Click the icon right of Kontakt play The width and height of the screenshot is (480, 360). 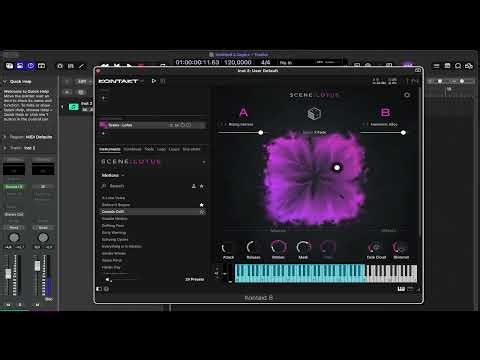[163, 81]
